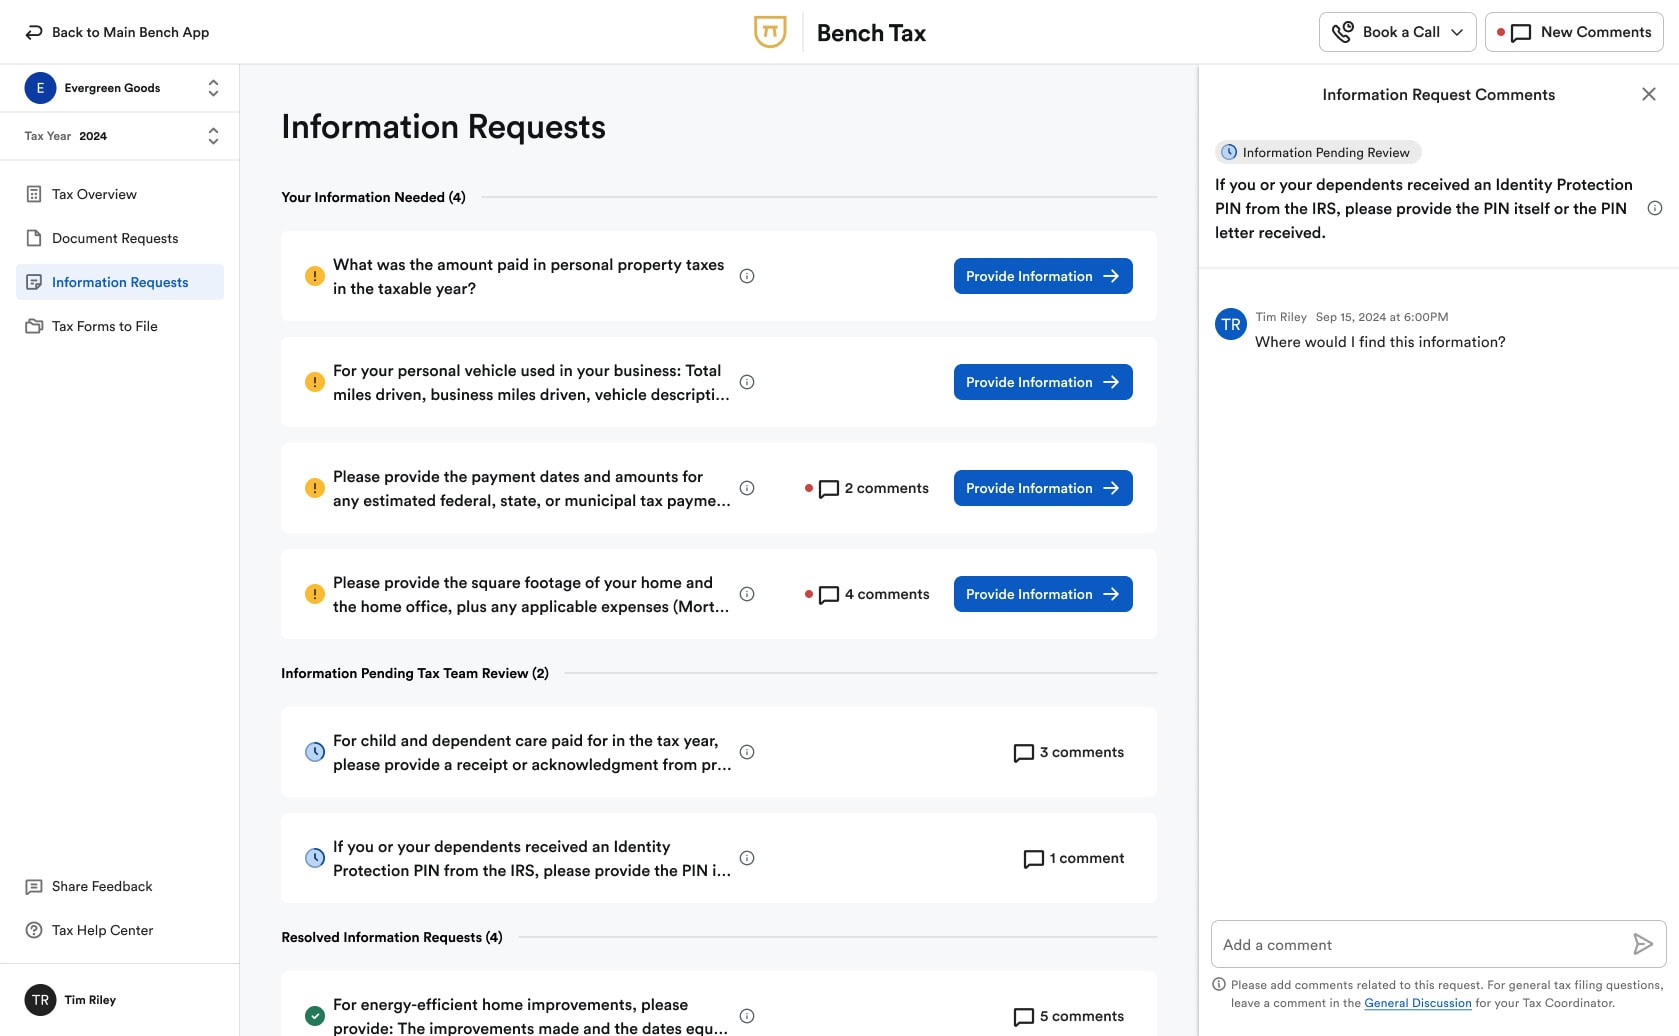
Task: Click info icon next to personal property taxes request
Action: [x=747, y=276]
